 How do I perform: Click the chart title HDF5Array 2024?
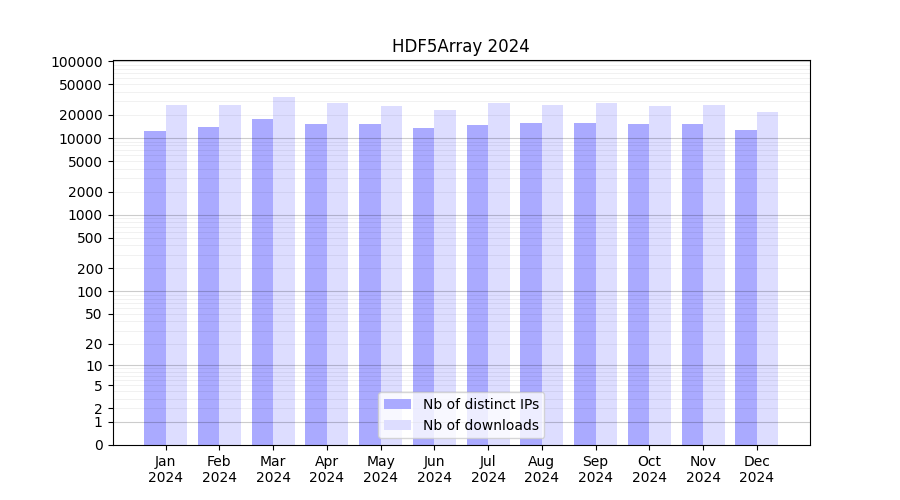coord(460,46)
